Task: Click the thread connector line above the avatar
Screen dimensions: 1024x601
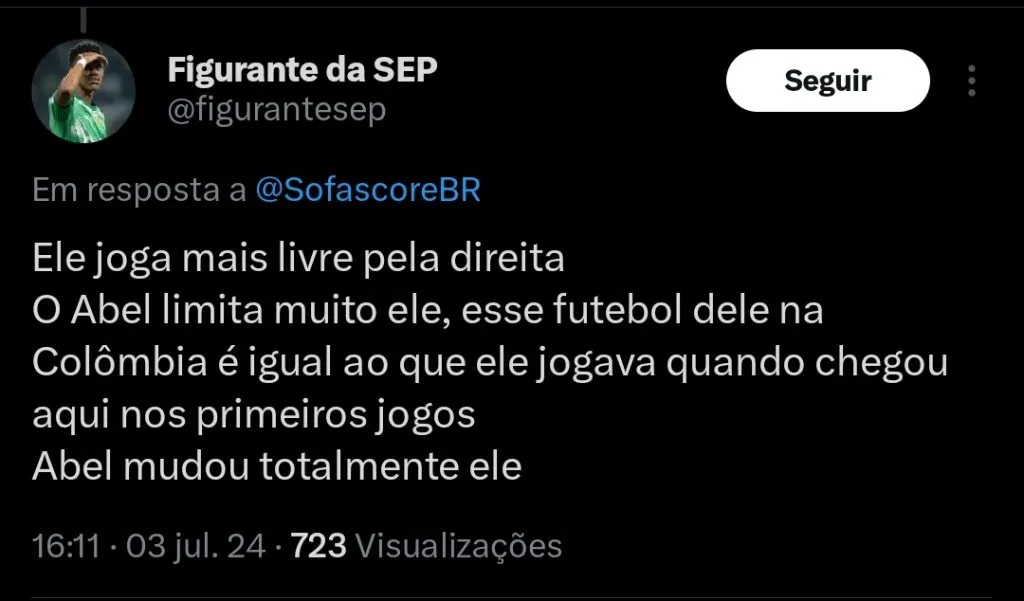Action: [x=84, y=19]
